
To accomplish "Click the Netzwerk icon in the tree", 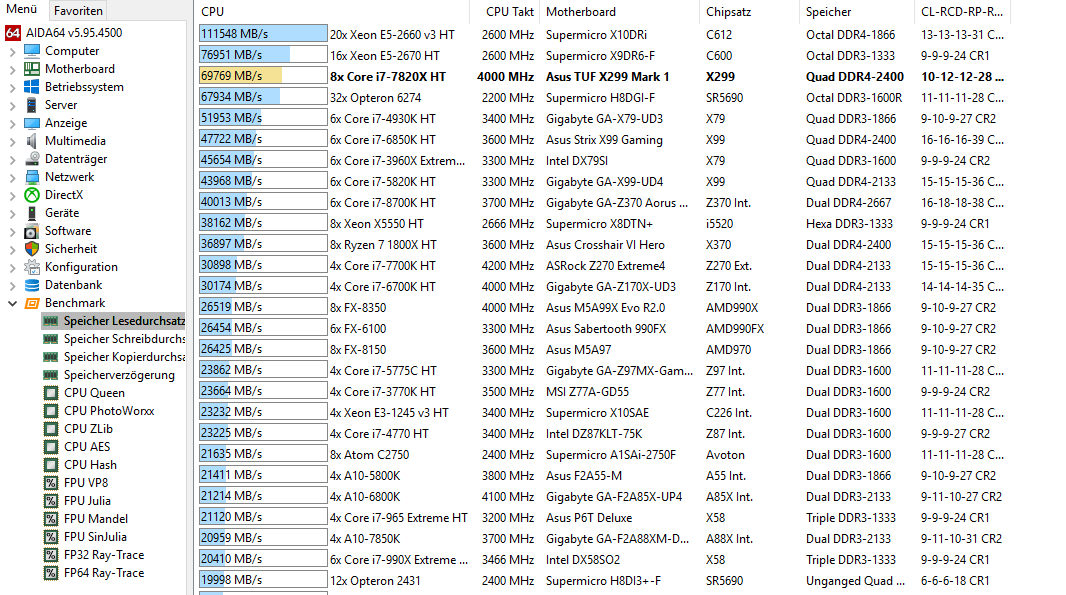I will click(32, 177).
